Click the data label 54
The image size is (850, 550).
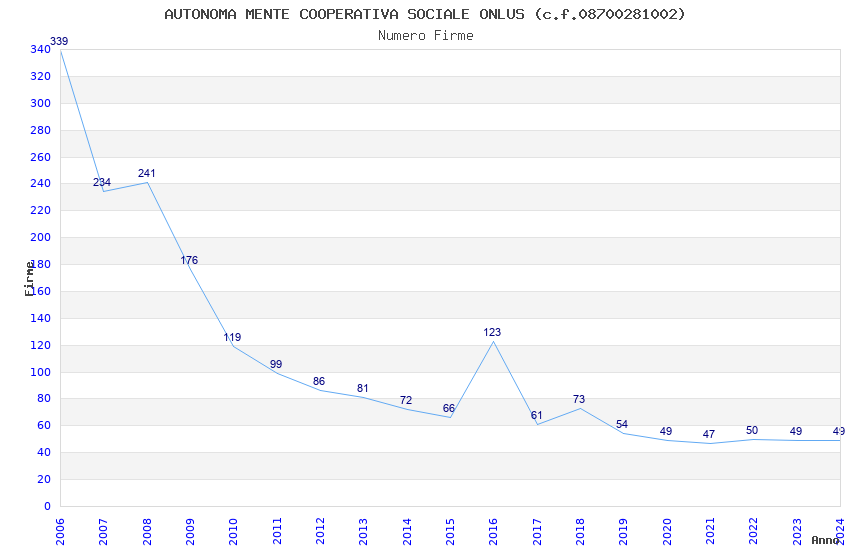[x=622, y=424]
